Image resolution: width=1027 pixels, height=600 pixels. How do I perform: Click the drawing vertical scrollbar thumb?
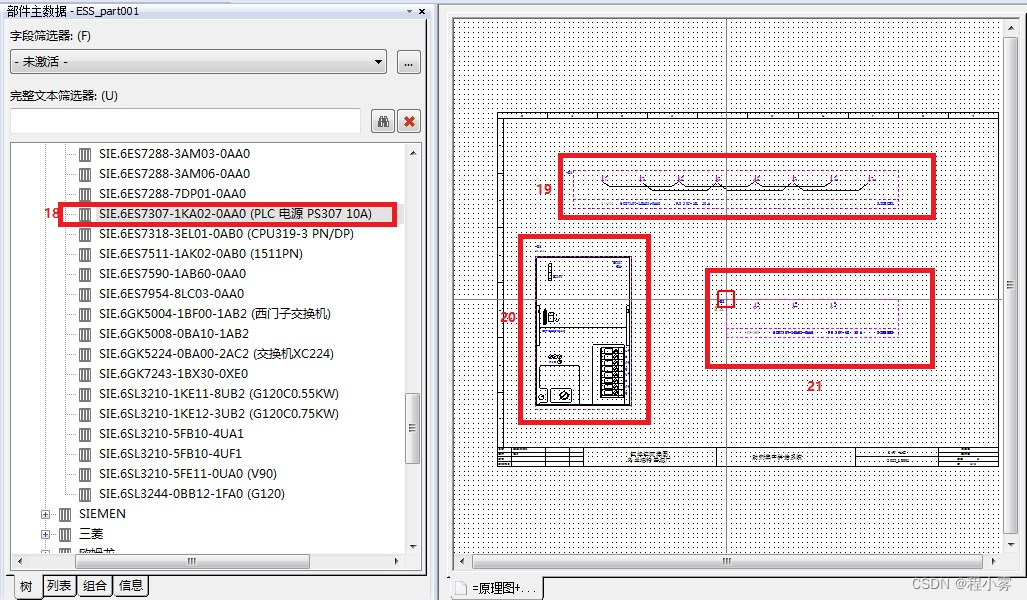pos(1010,284)
